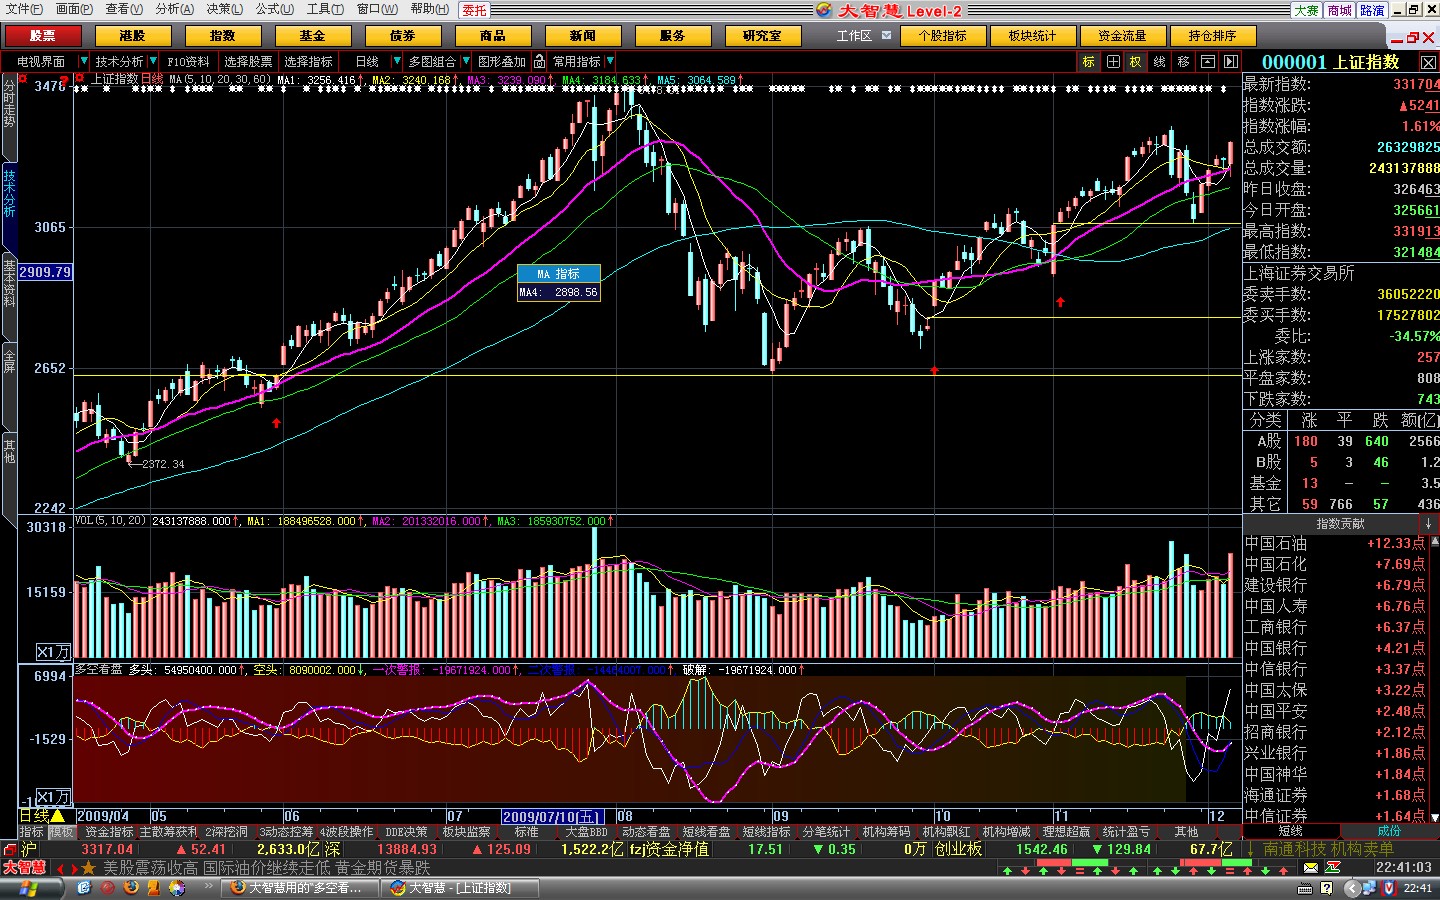1440x900 pixels.
Task: Click the 2909.79 price axis label
Action: pos(45,272)
